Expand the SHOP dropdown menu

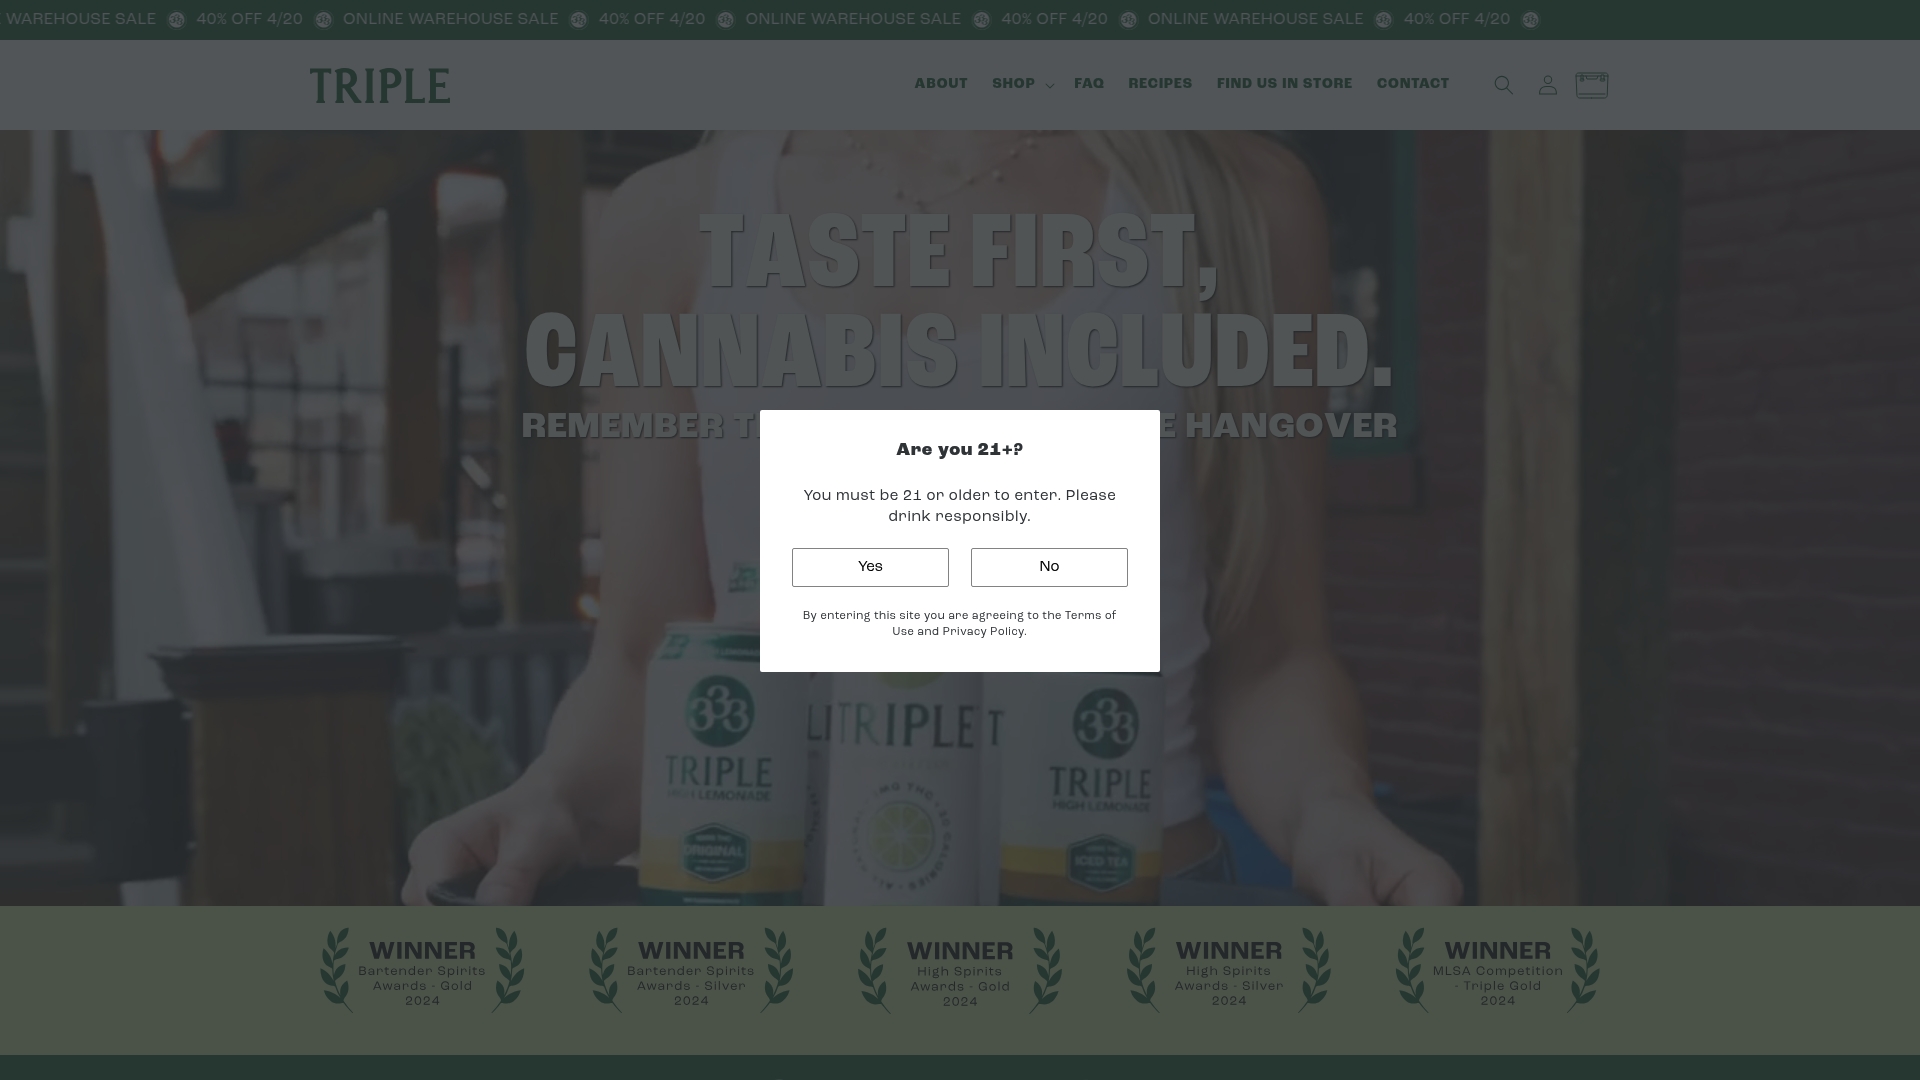coord(1014,85)
